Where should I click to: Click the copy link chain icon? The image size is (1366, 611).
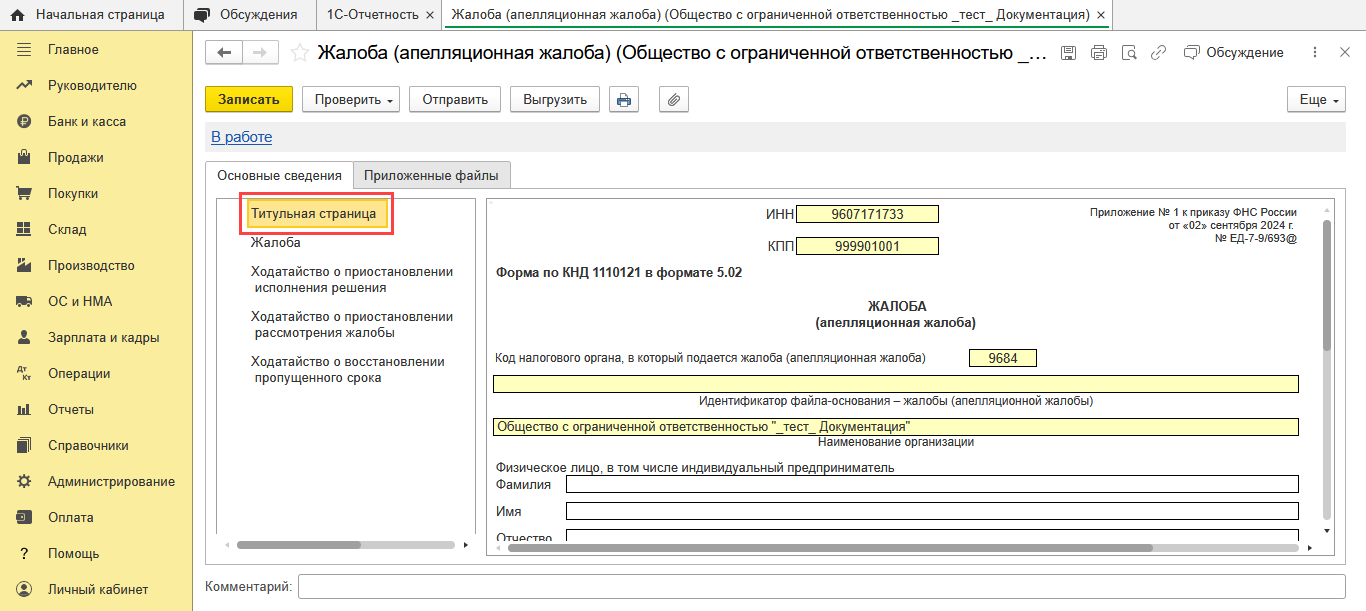[x=1158, y=53]
